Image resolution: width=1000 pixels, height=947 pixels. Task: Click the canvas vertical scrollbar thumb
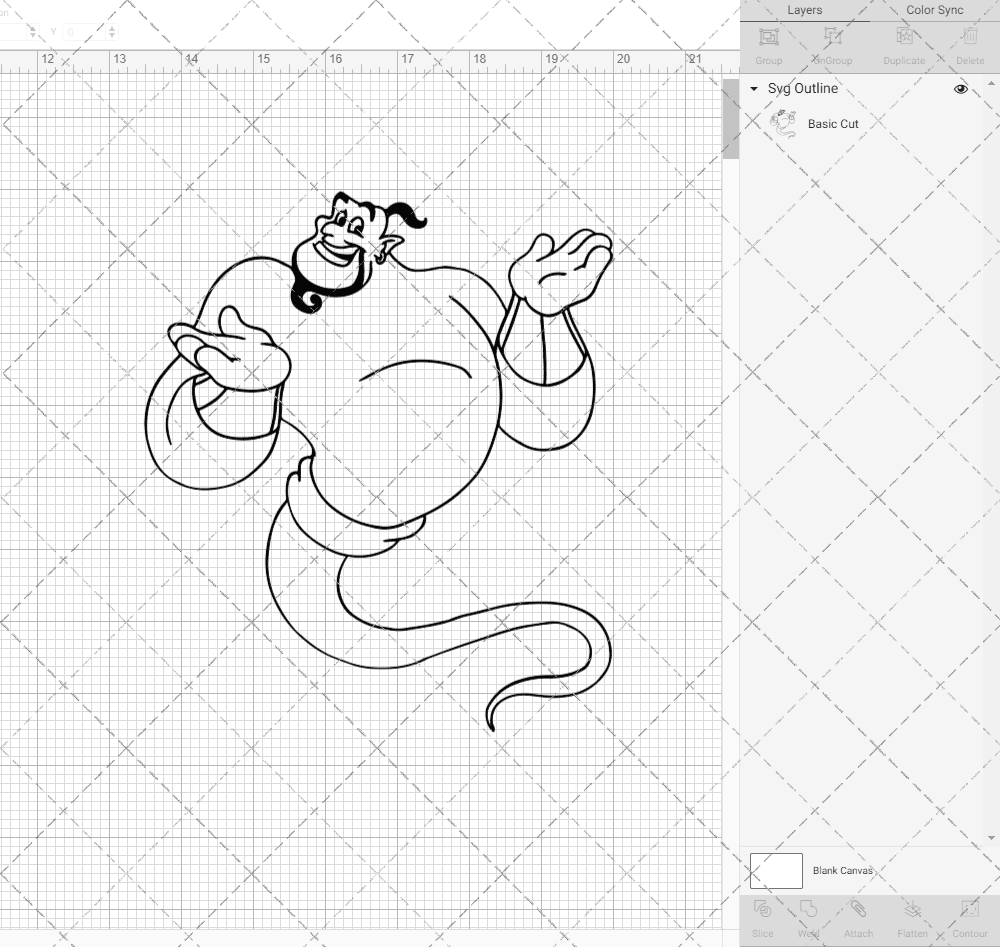pos(730,119)
